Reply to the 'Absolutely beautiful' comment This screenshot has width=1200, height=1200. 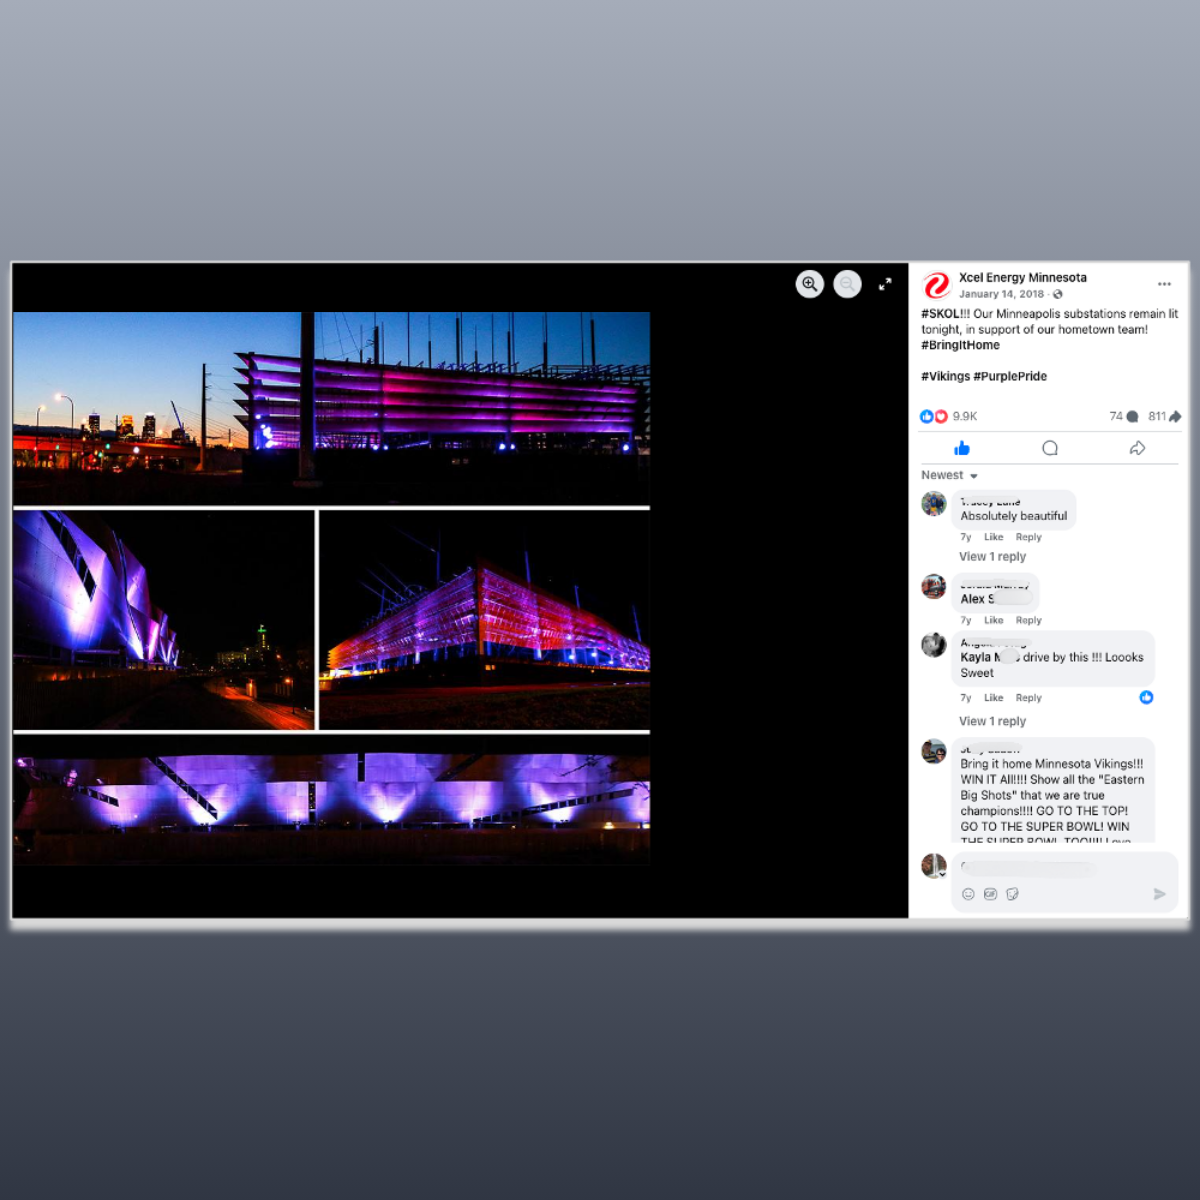coord(1028,537)
